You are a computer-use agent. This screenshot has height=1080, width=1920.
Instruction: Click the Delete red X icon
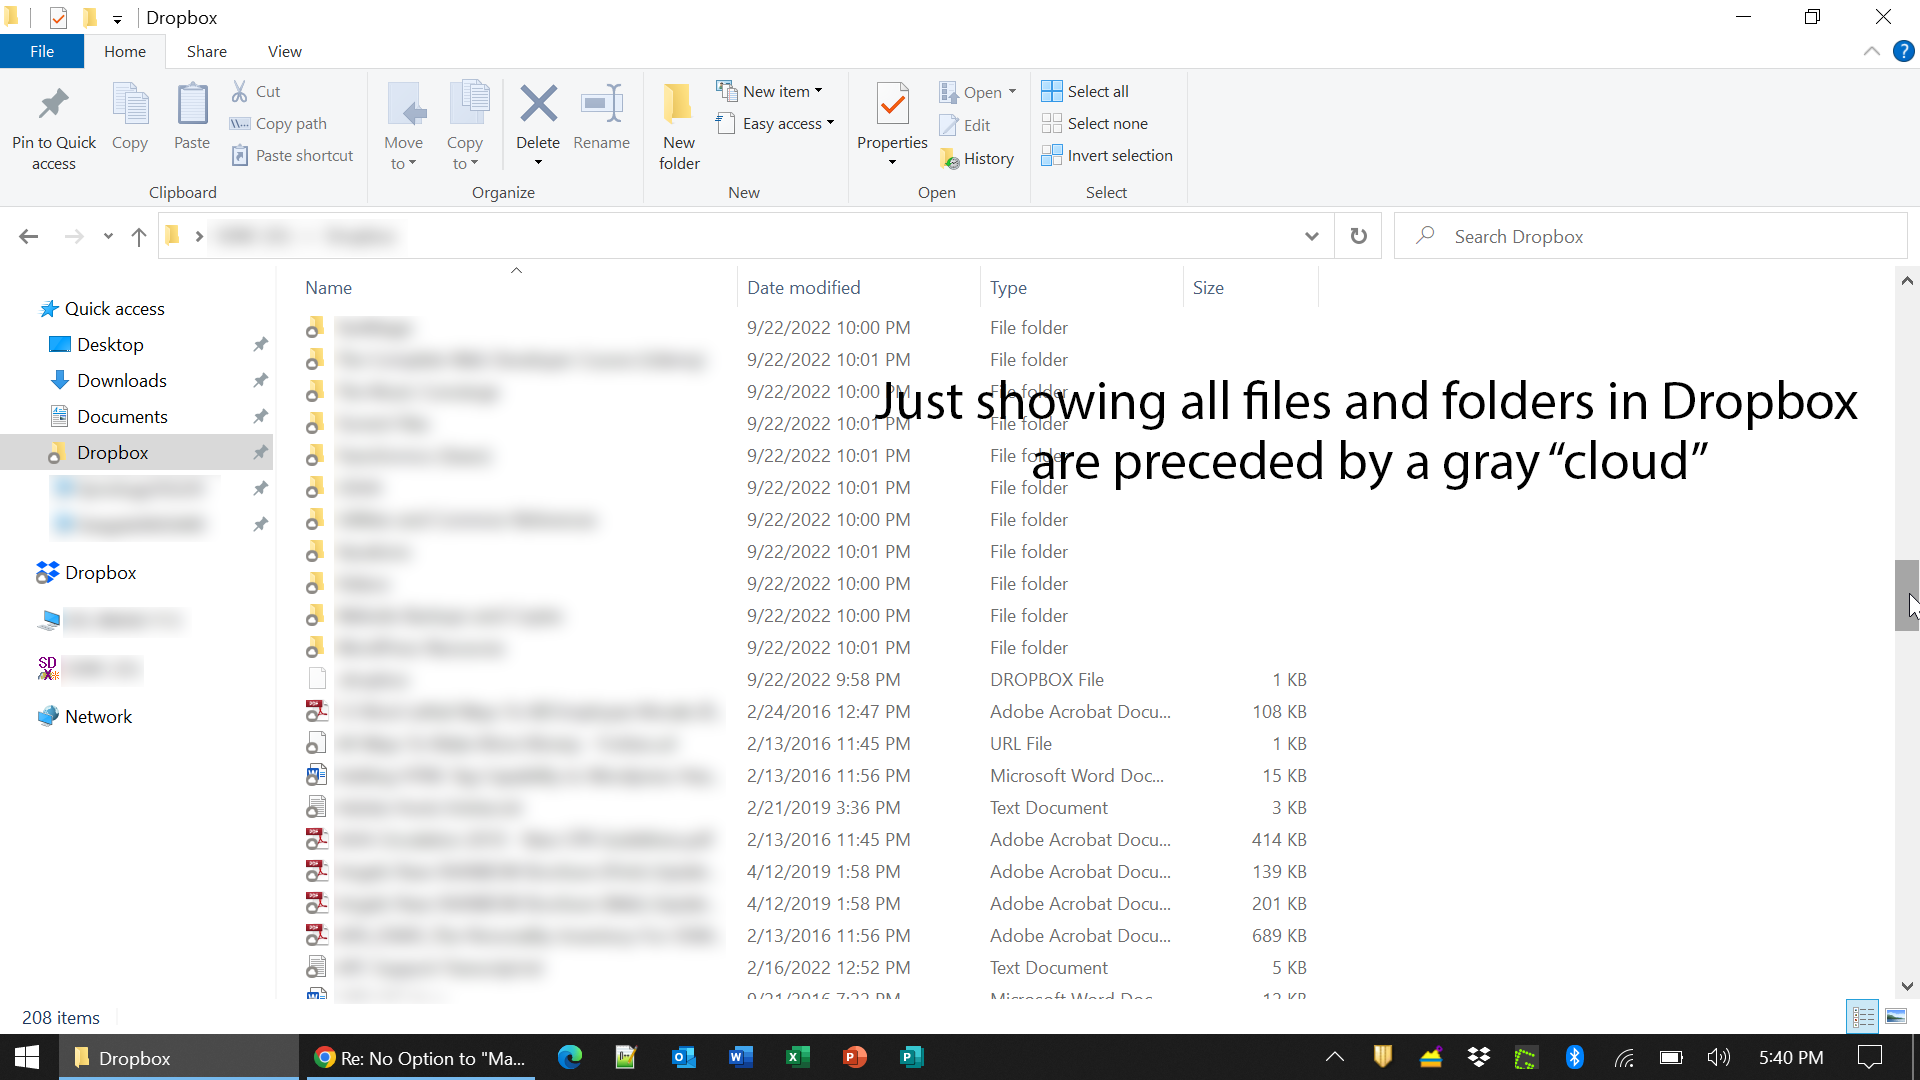pyautogui.click(x=538, y=103)
